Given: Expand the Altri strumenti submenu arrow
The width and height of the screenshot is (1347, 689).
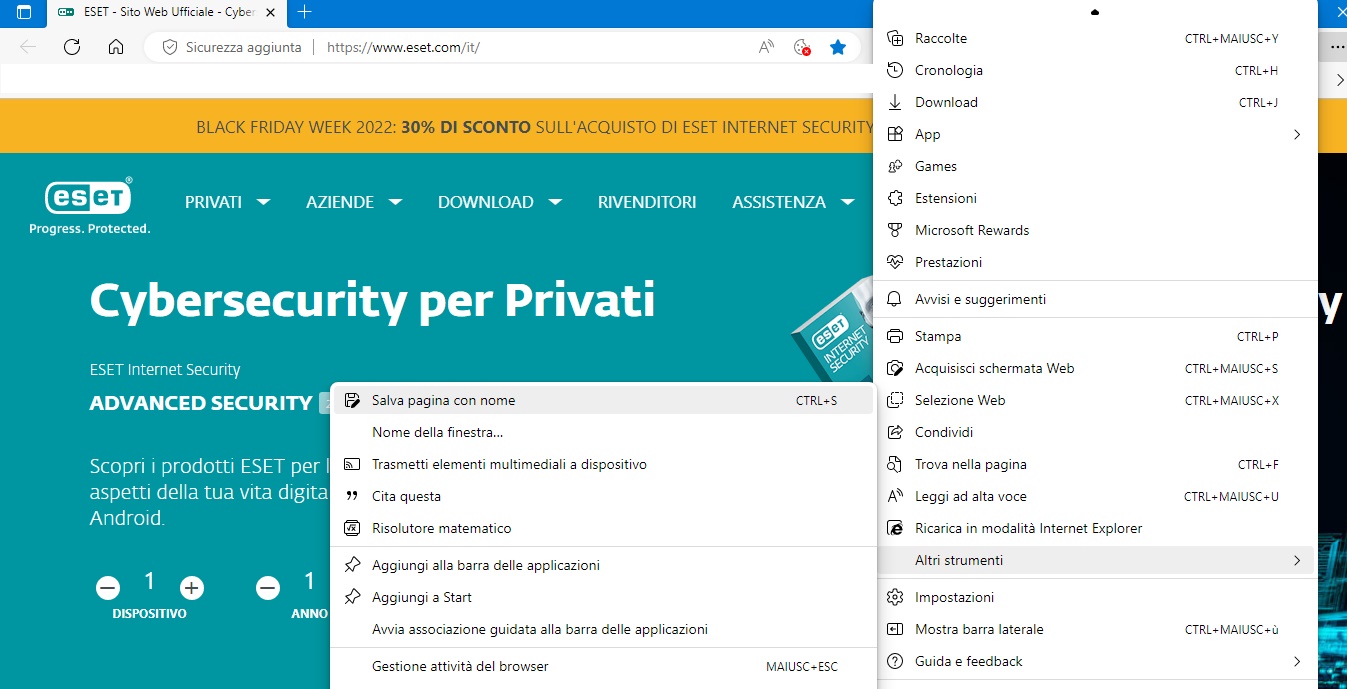Looking at the screenshot, I should click(x=1297, y=560).
